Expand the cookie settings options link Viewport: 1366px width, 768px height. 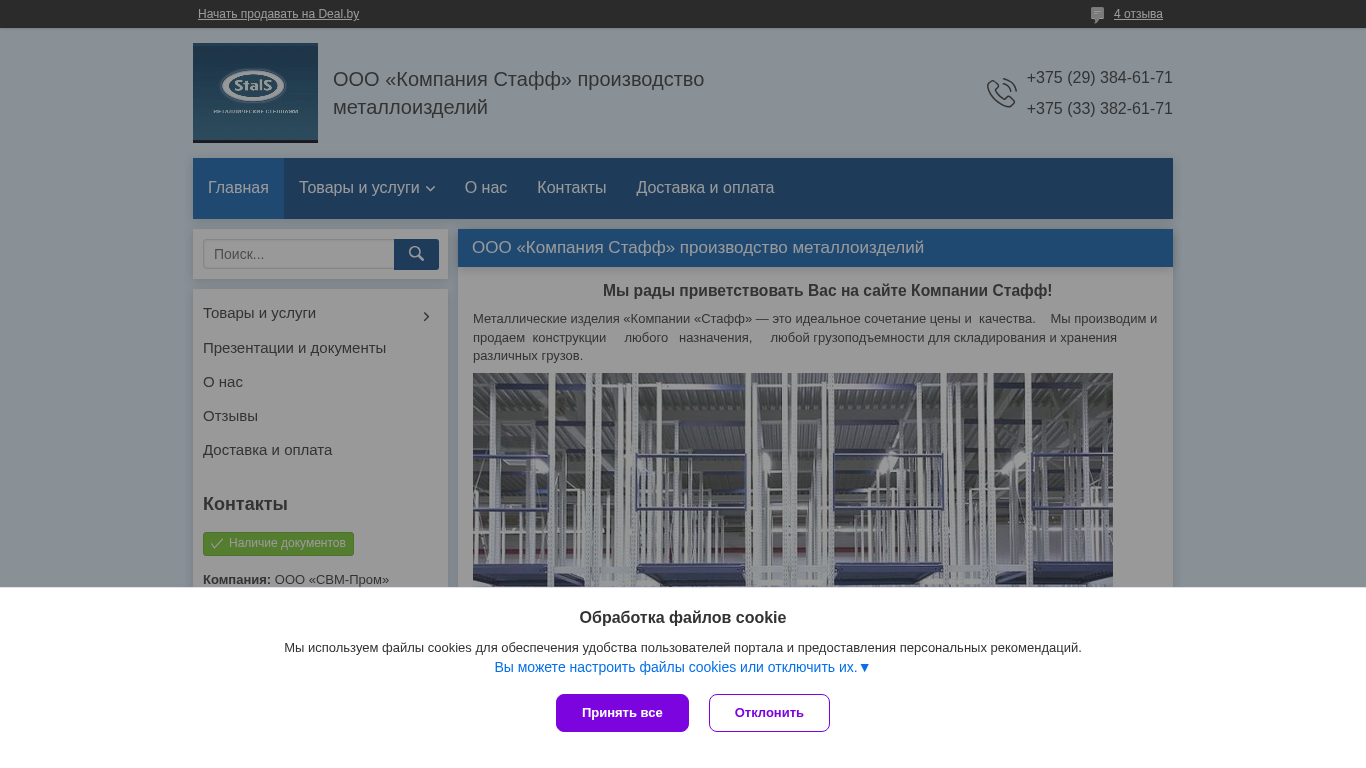tap(682, 667)
